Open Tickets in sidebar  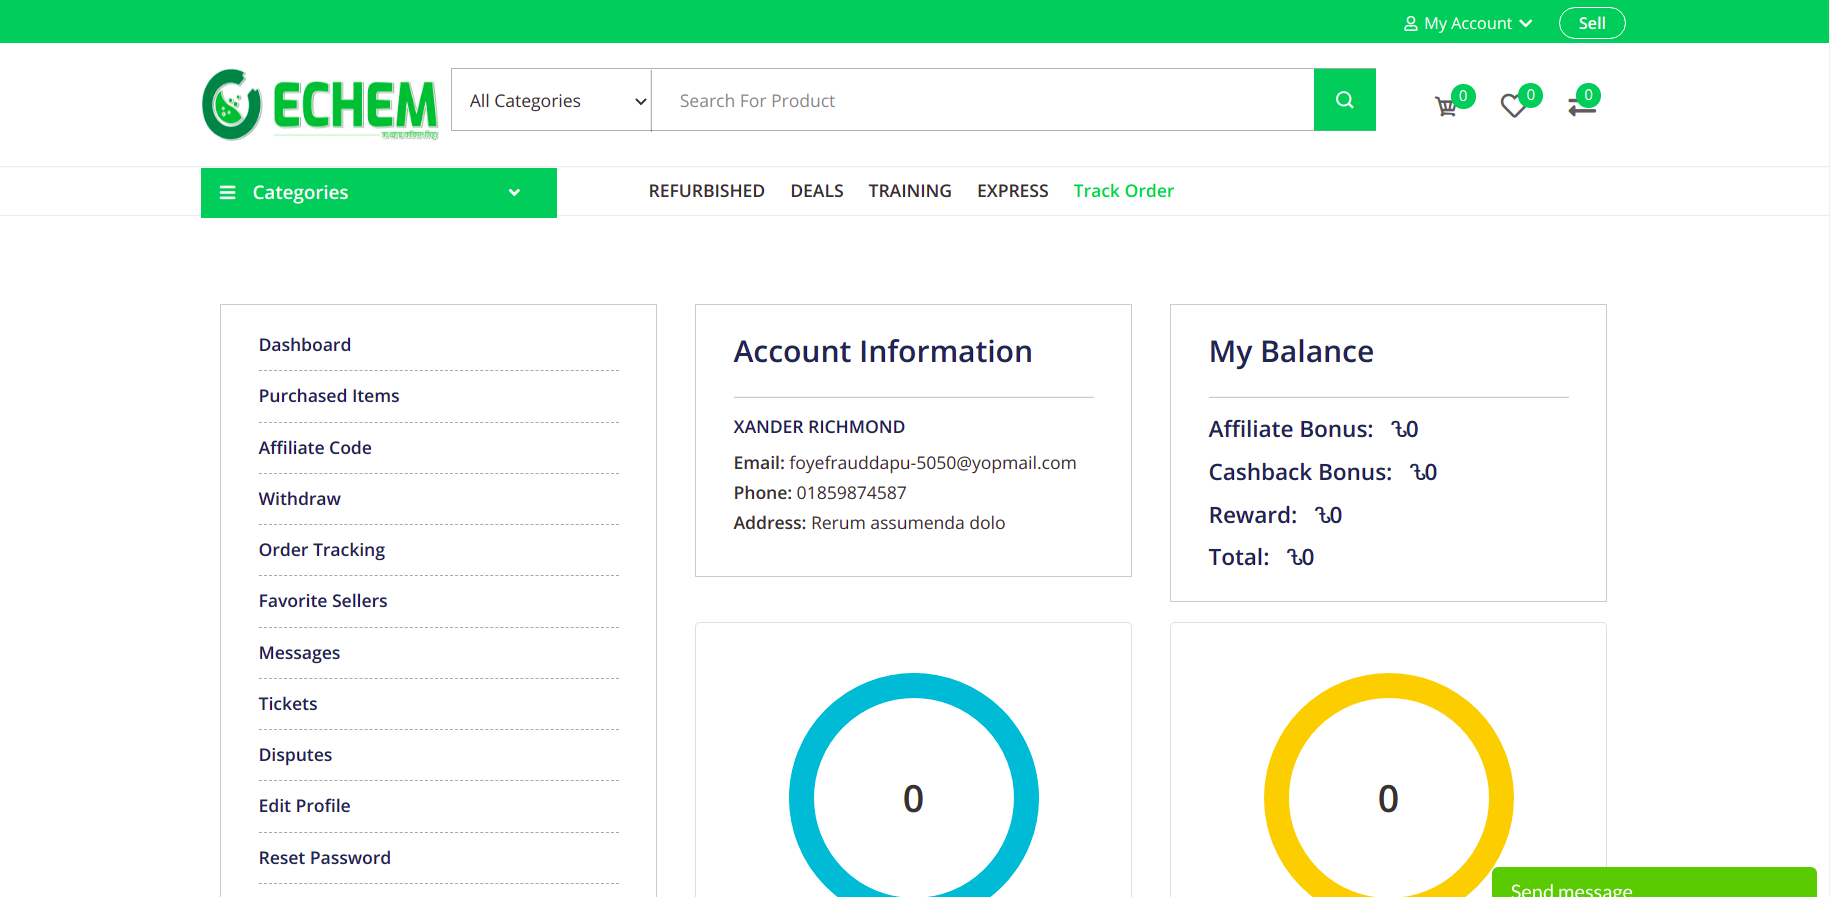pyautogui.click(x=288, y=704)
